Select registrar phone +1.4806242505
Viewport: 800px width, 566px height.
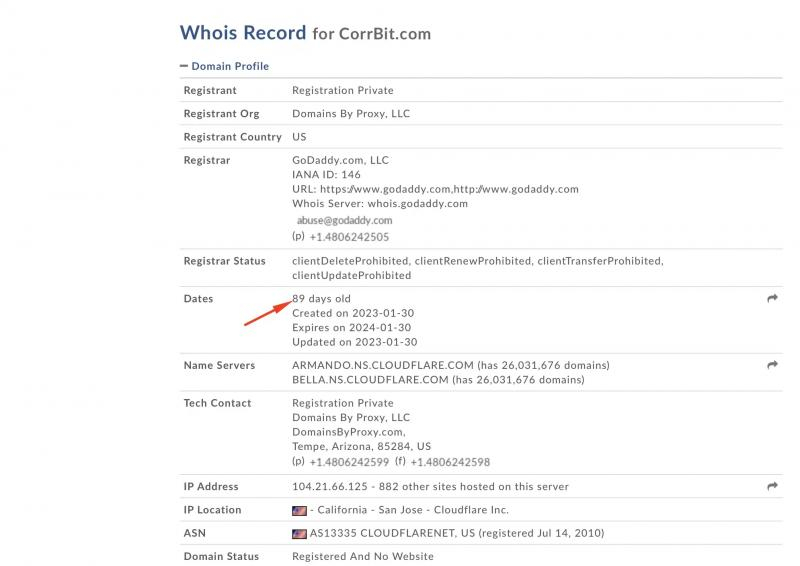349,237
